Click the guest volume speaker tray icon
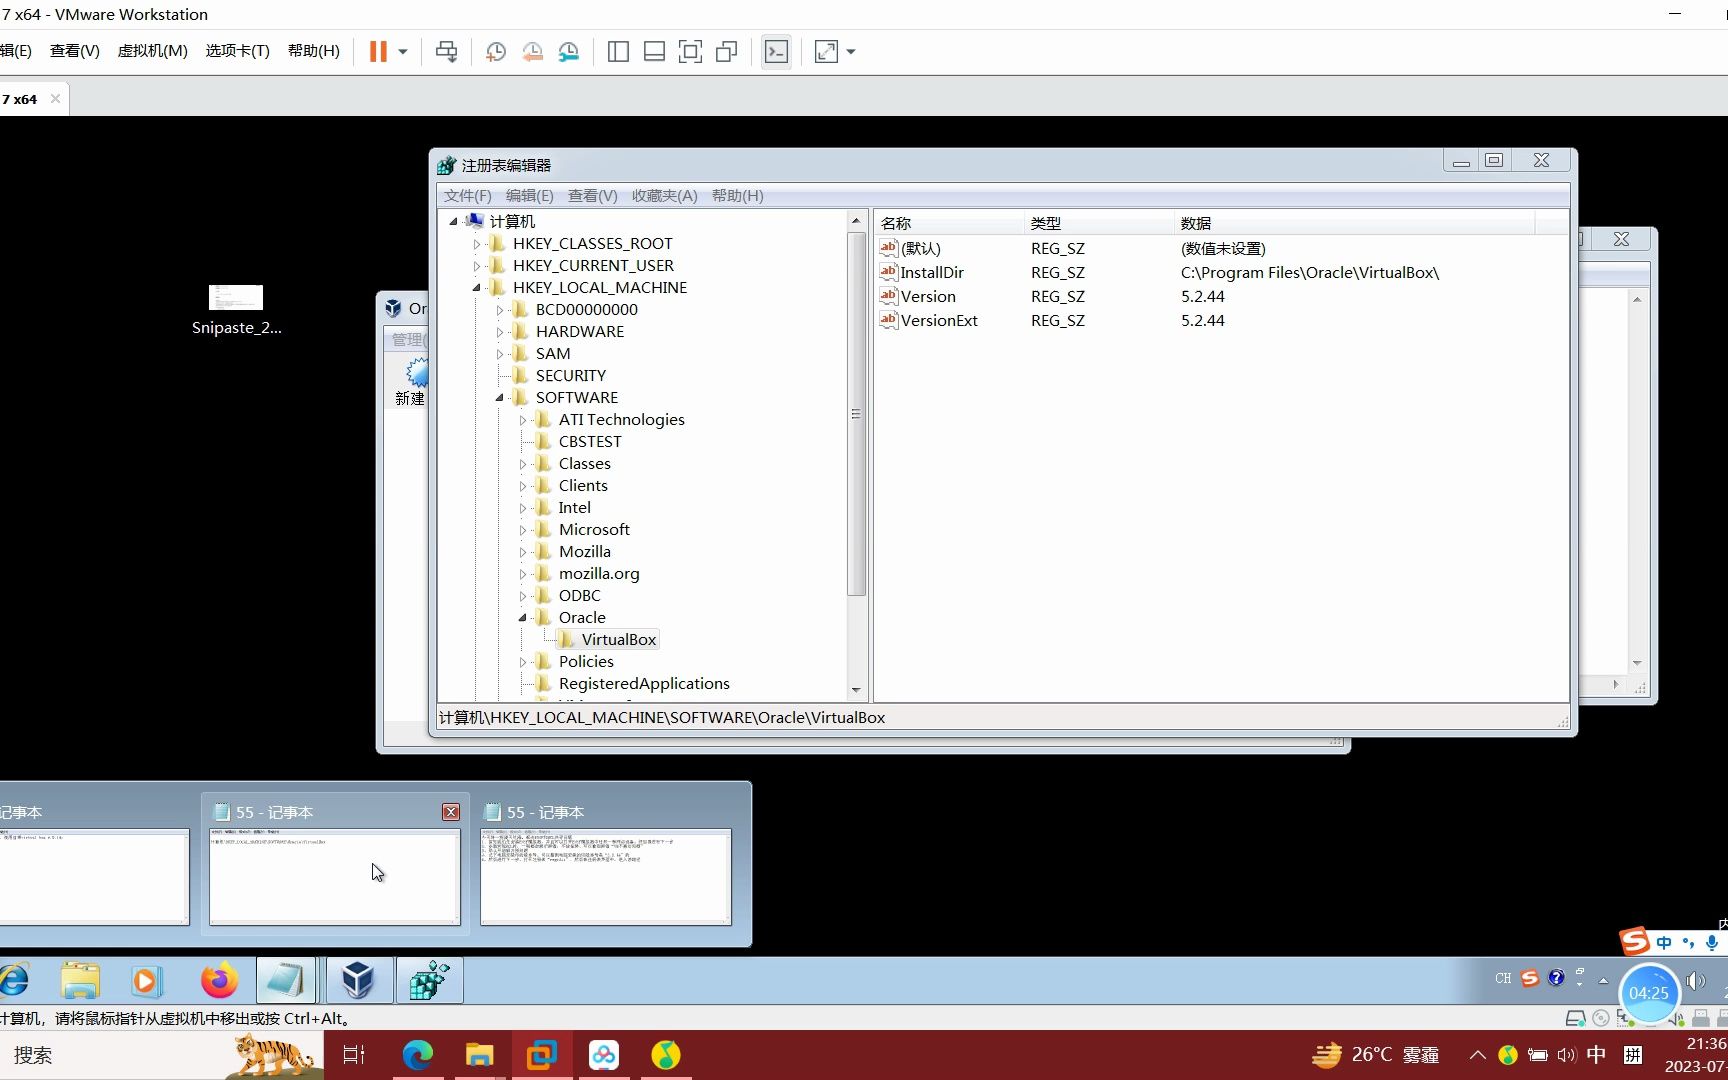 [x=1696, y=981]
